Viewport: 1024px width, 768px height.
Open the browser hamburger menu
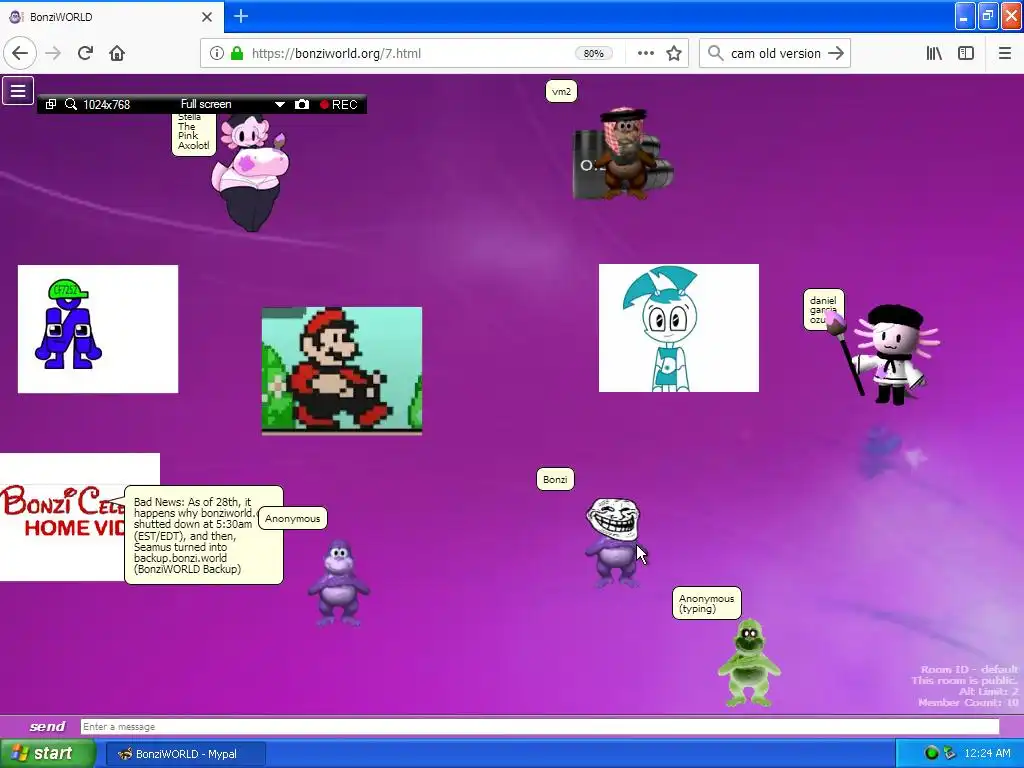[x=1004, y=54]
